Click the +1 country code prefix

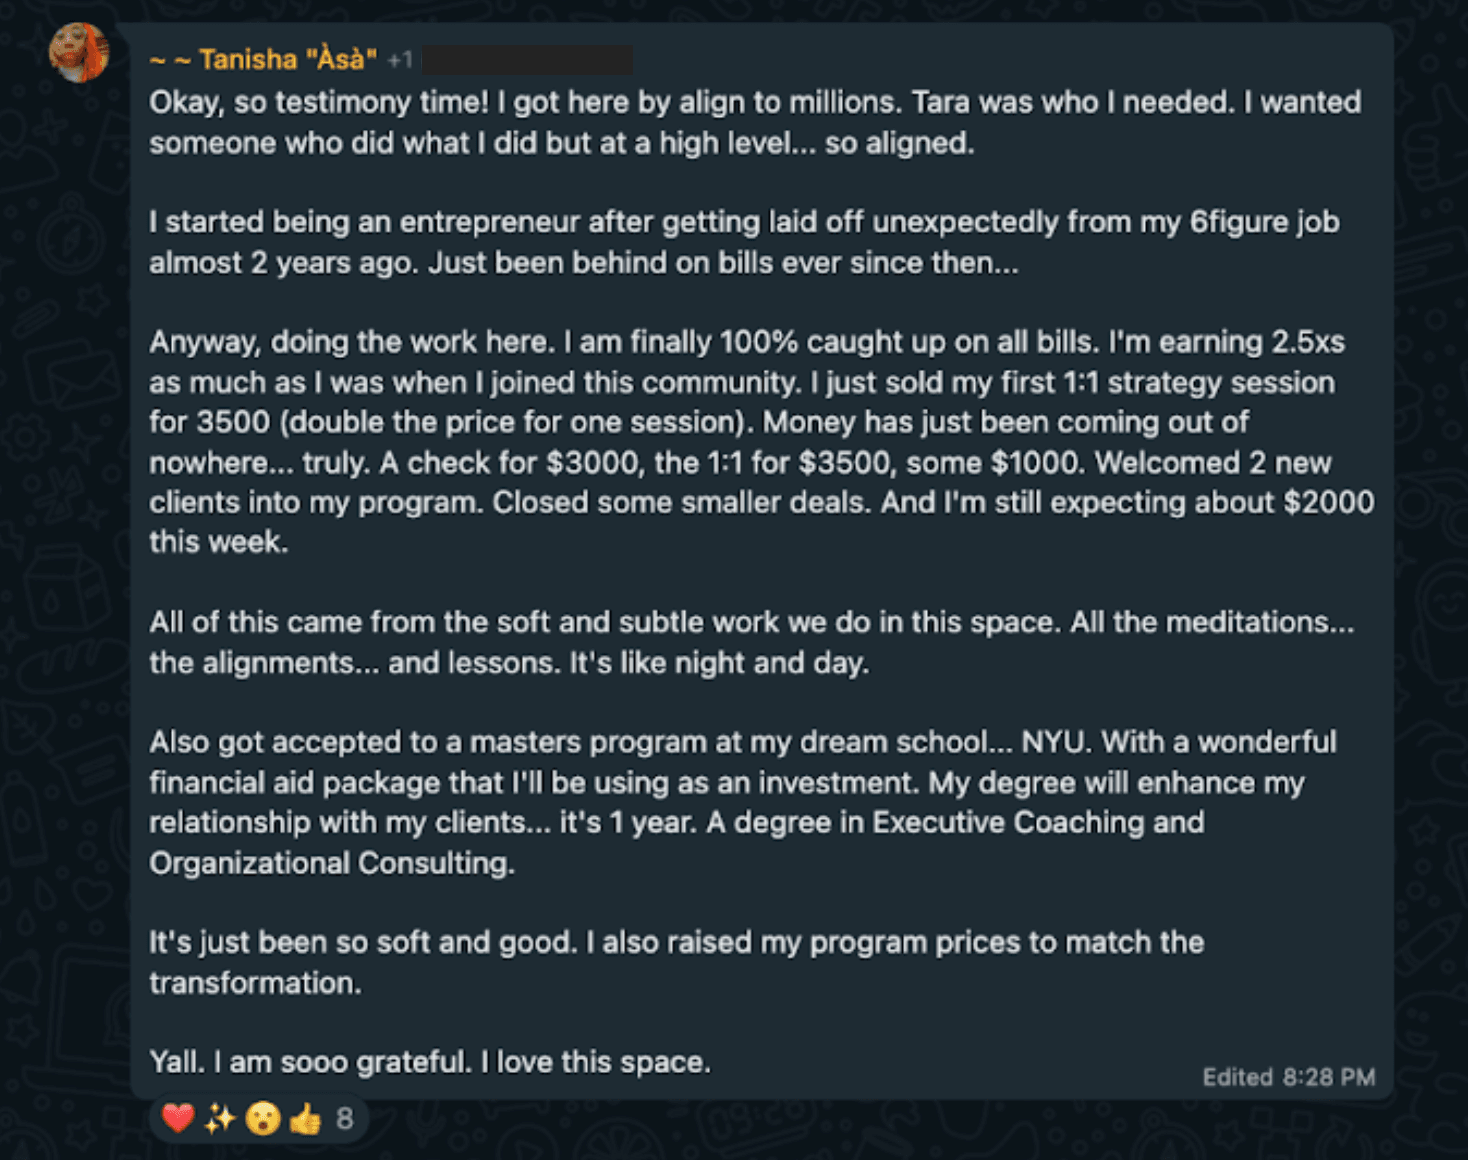point(400,61)
